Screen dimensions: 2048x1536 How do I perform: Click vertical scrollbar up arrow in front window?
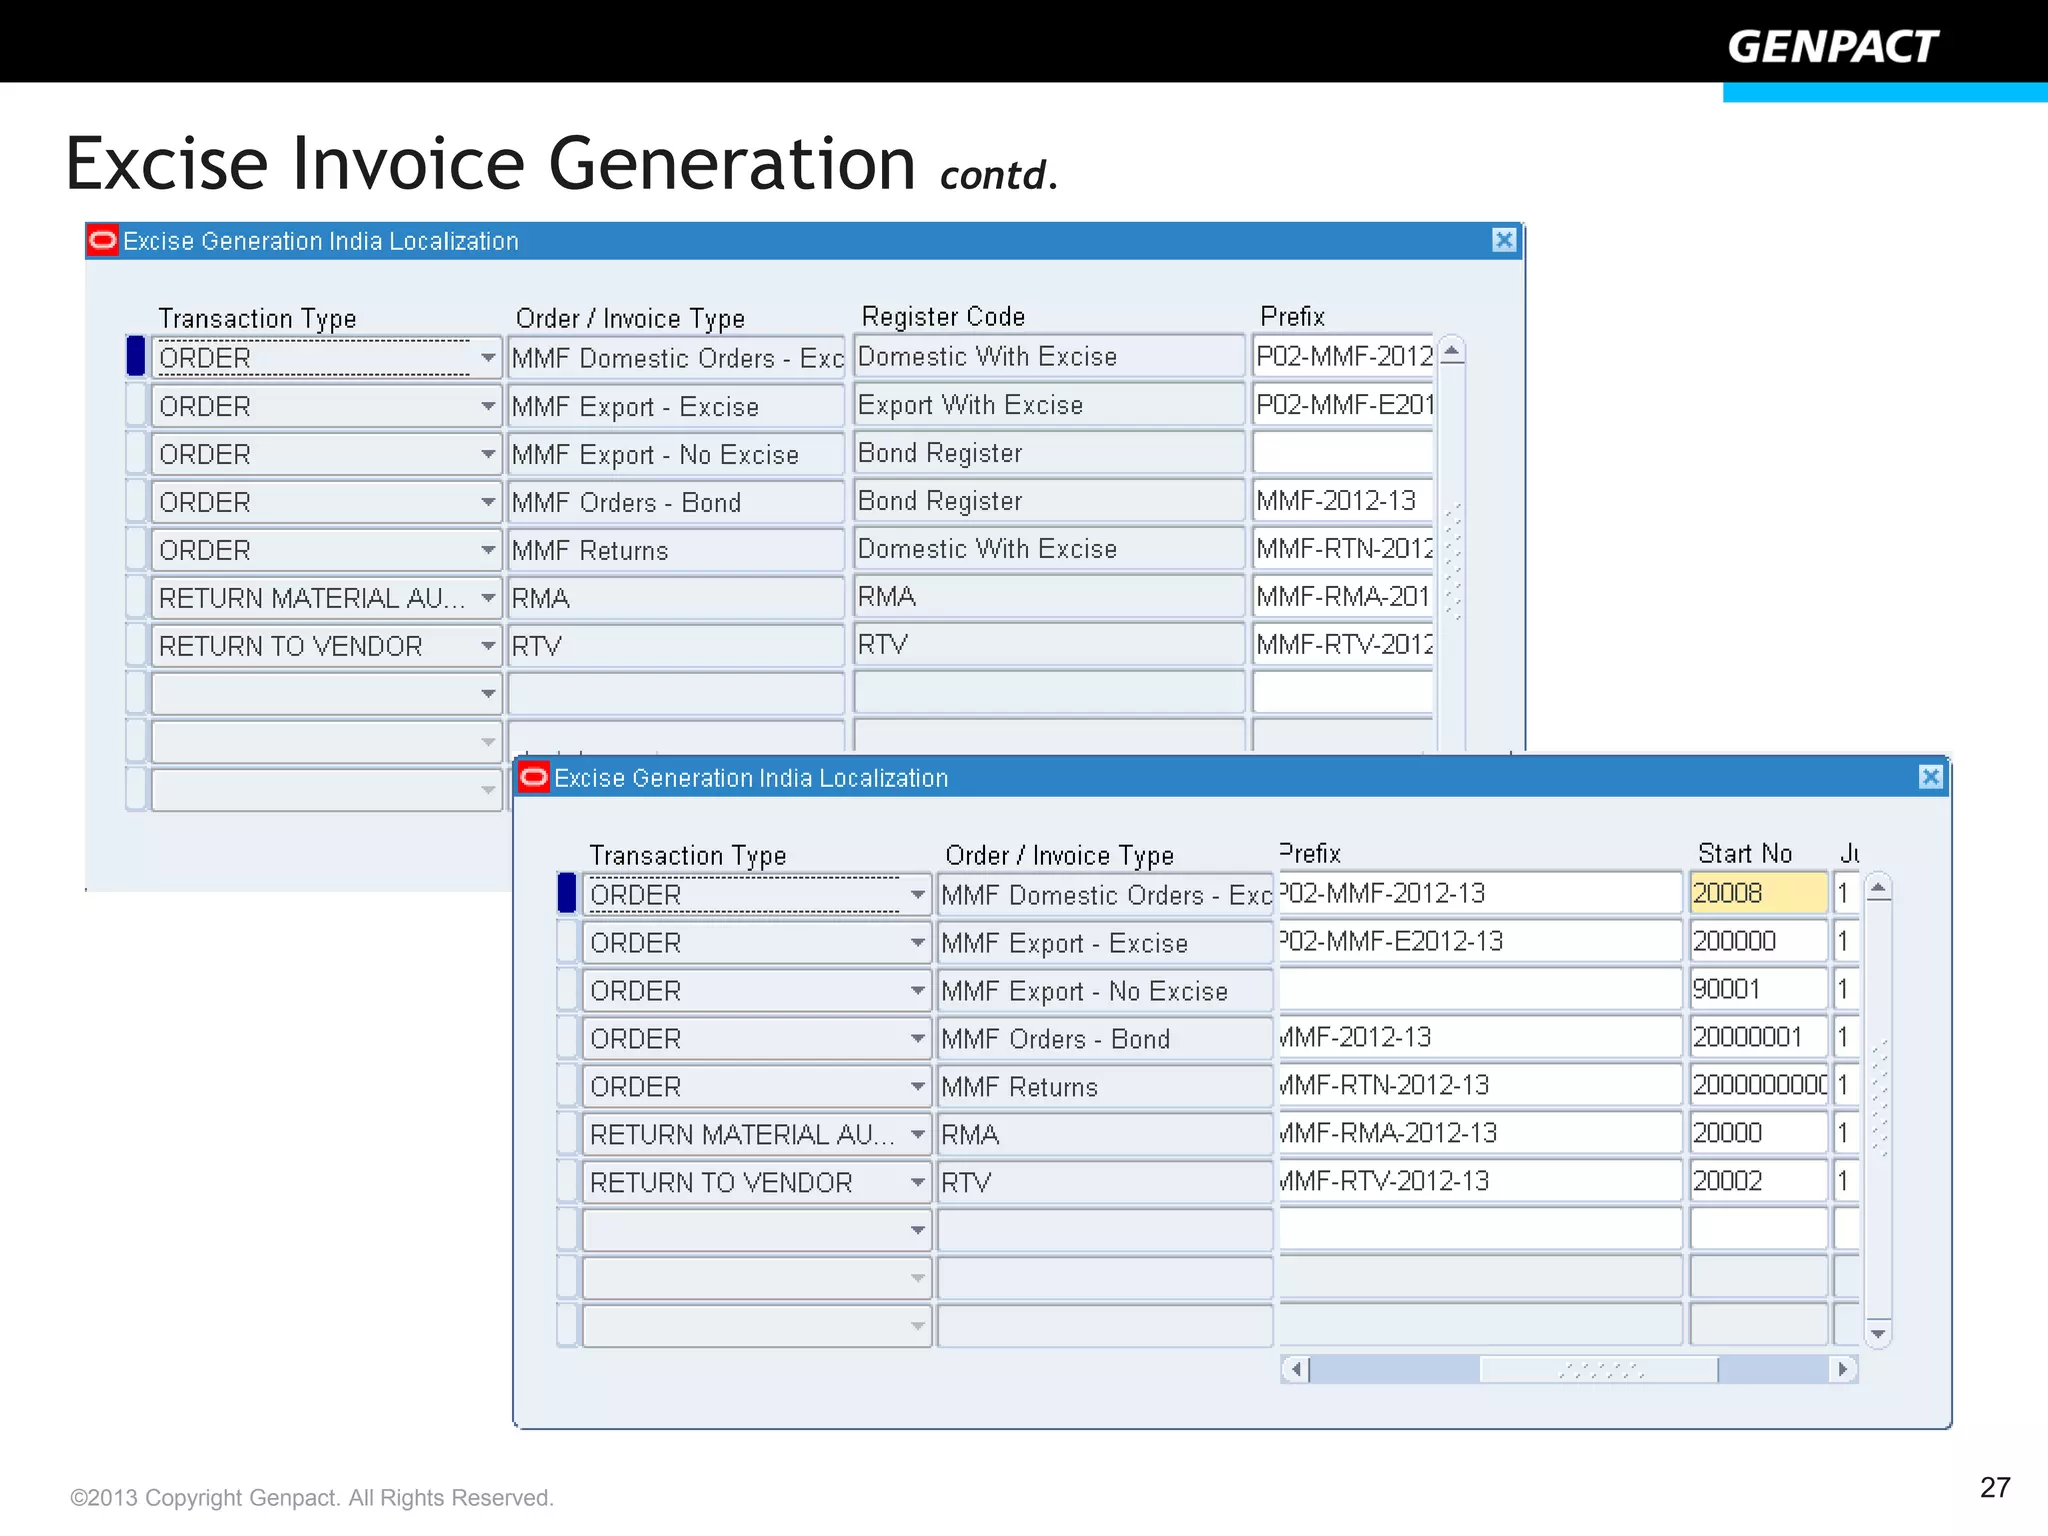point(1878,888)
